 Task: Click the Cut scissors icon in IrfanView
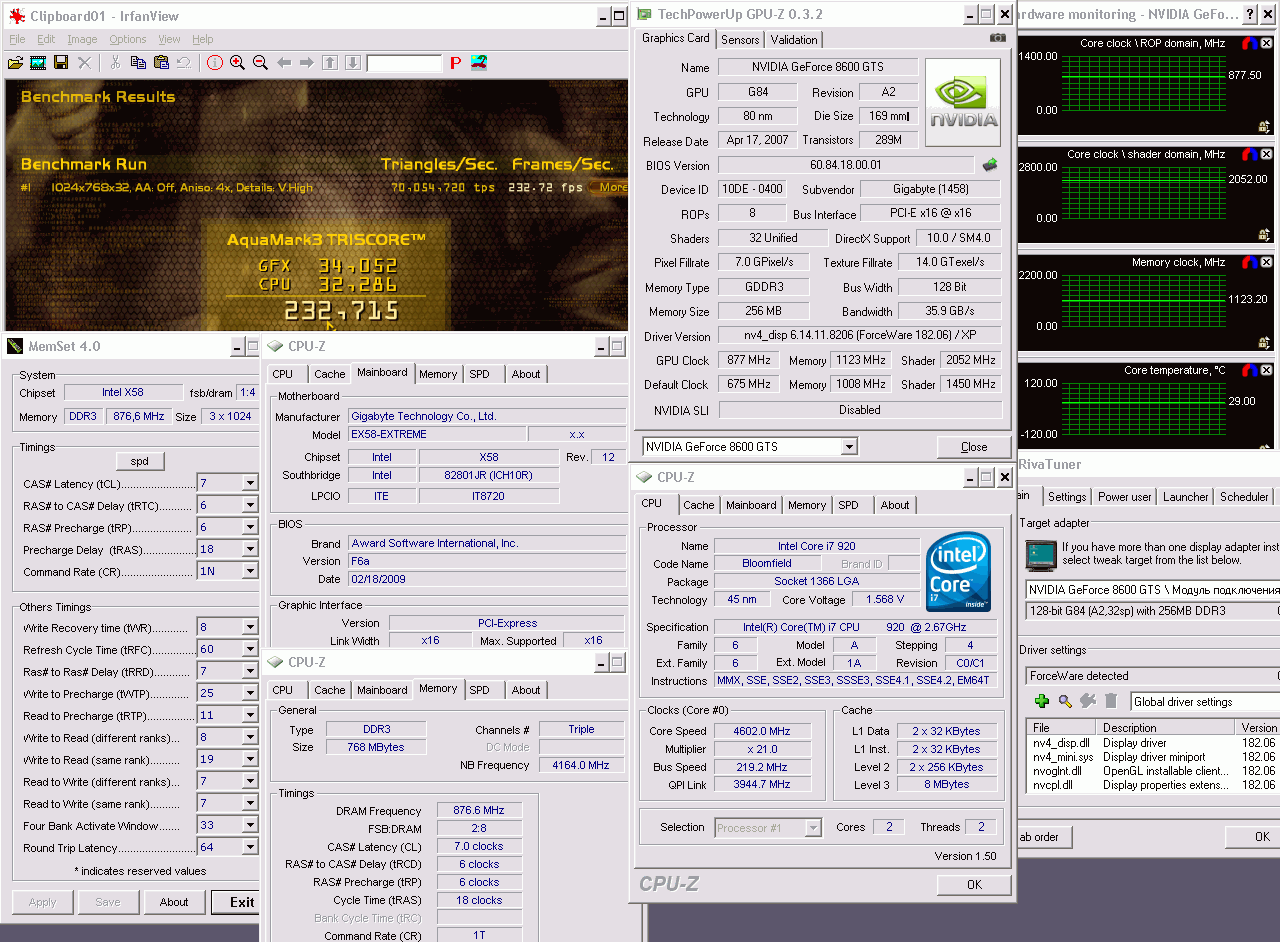click(115, 62)
